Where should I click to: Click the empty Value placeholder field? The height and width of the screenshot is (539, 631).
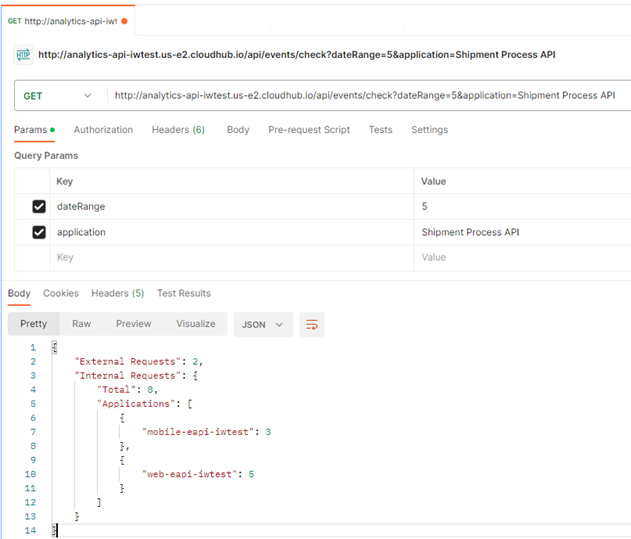pos(522,258)
